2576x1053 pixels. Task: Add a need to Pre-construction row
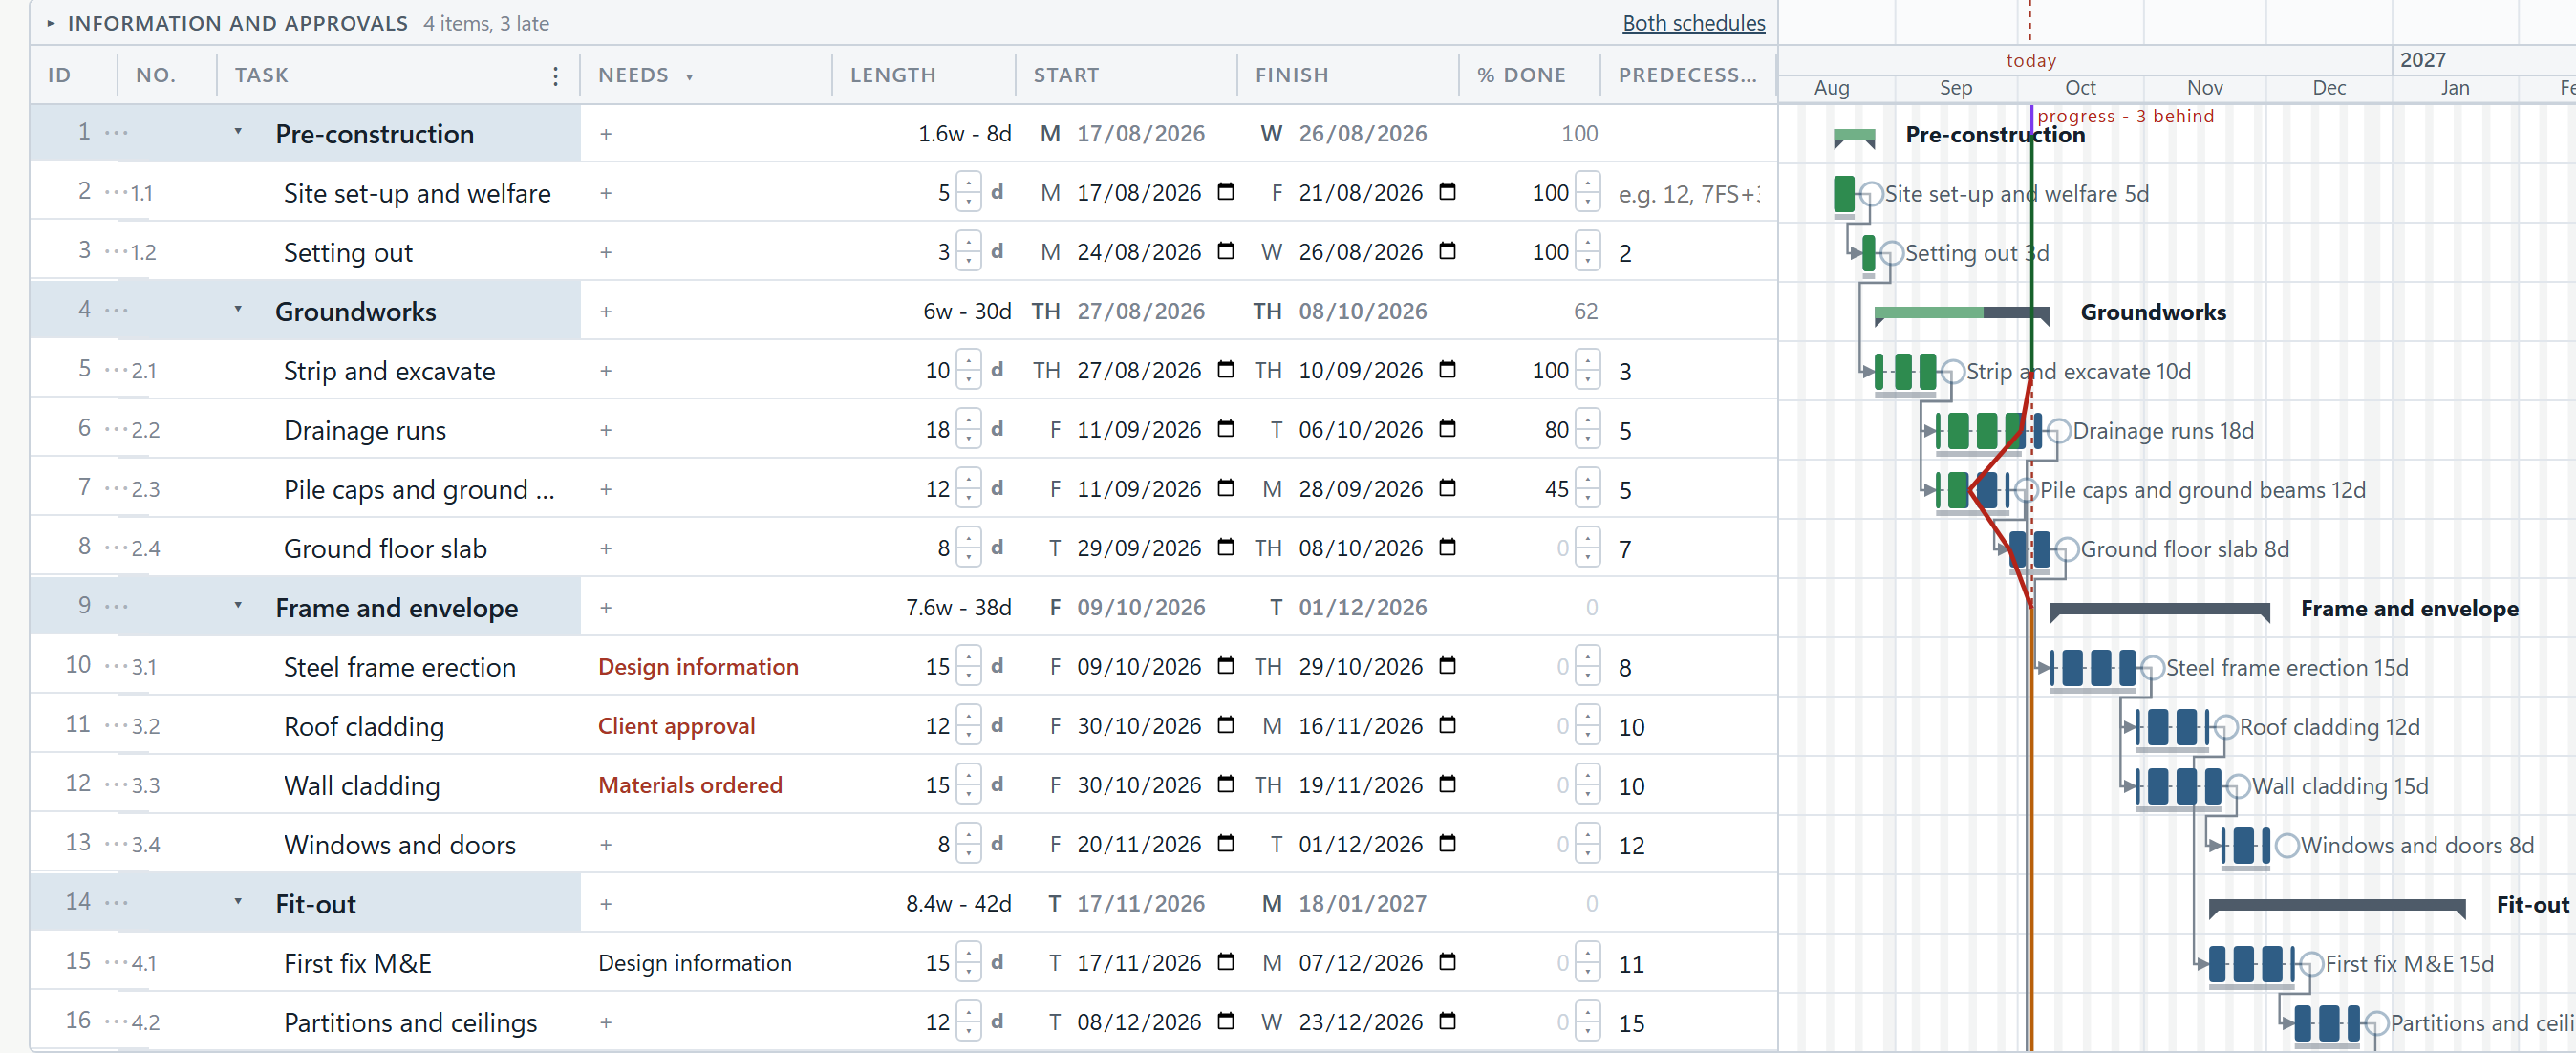(x=606, y=134)
